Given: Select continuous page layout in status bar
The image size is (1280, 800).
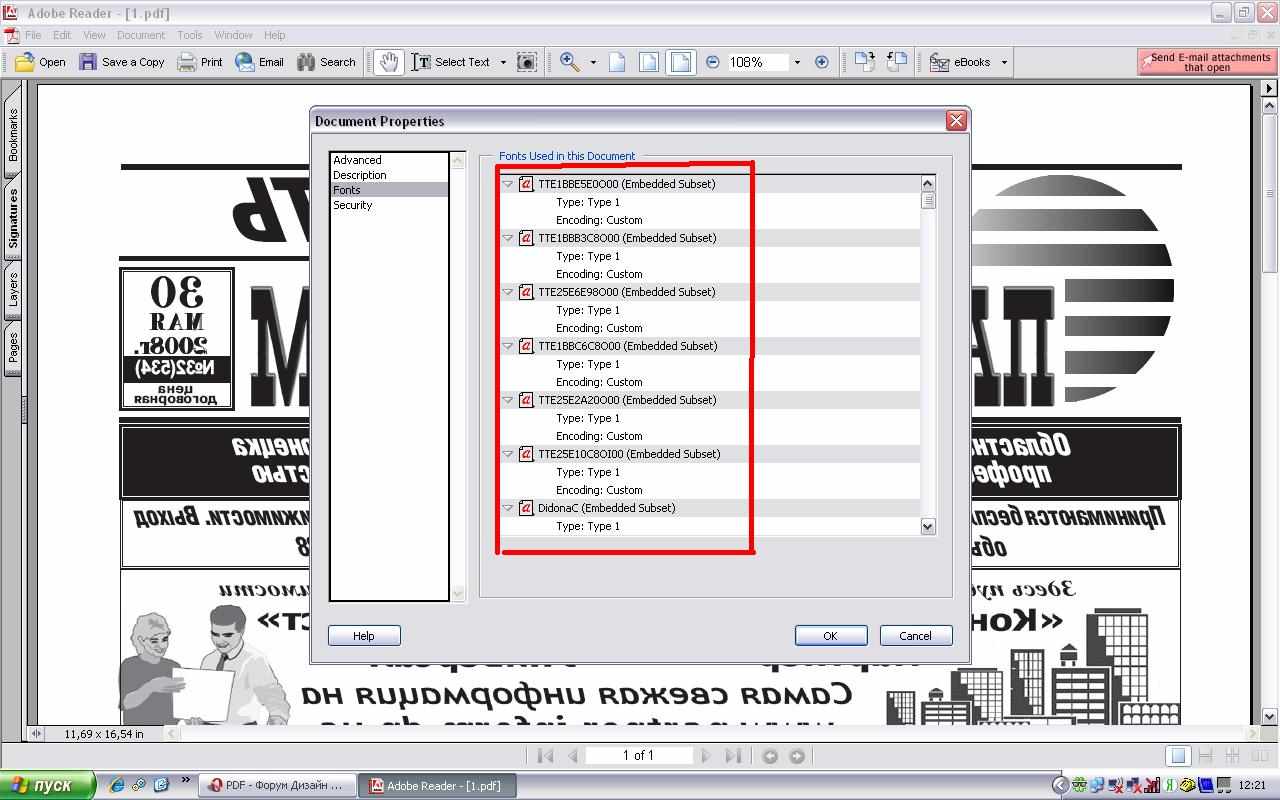Looking at the screenshot, I should pos(1205,756).
